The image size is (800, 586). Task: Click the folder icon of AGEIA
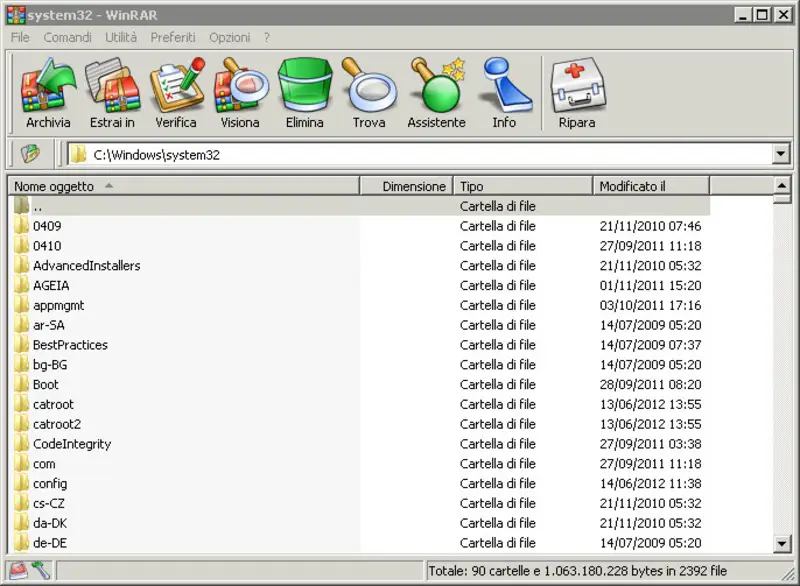pos(21,285)
